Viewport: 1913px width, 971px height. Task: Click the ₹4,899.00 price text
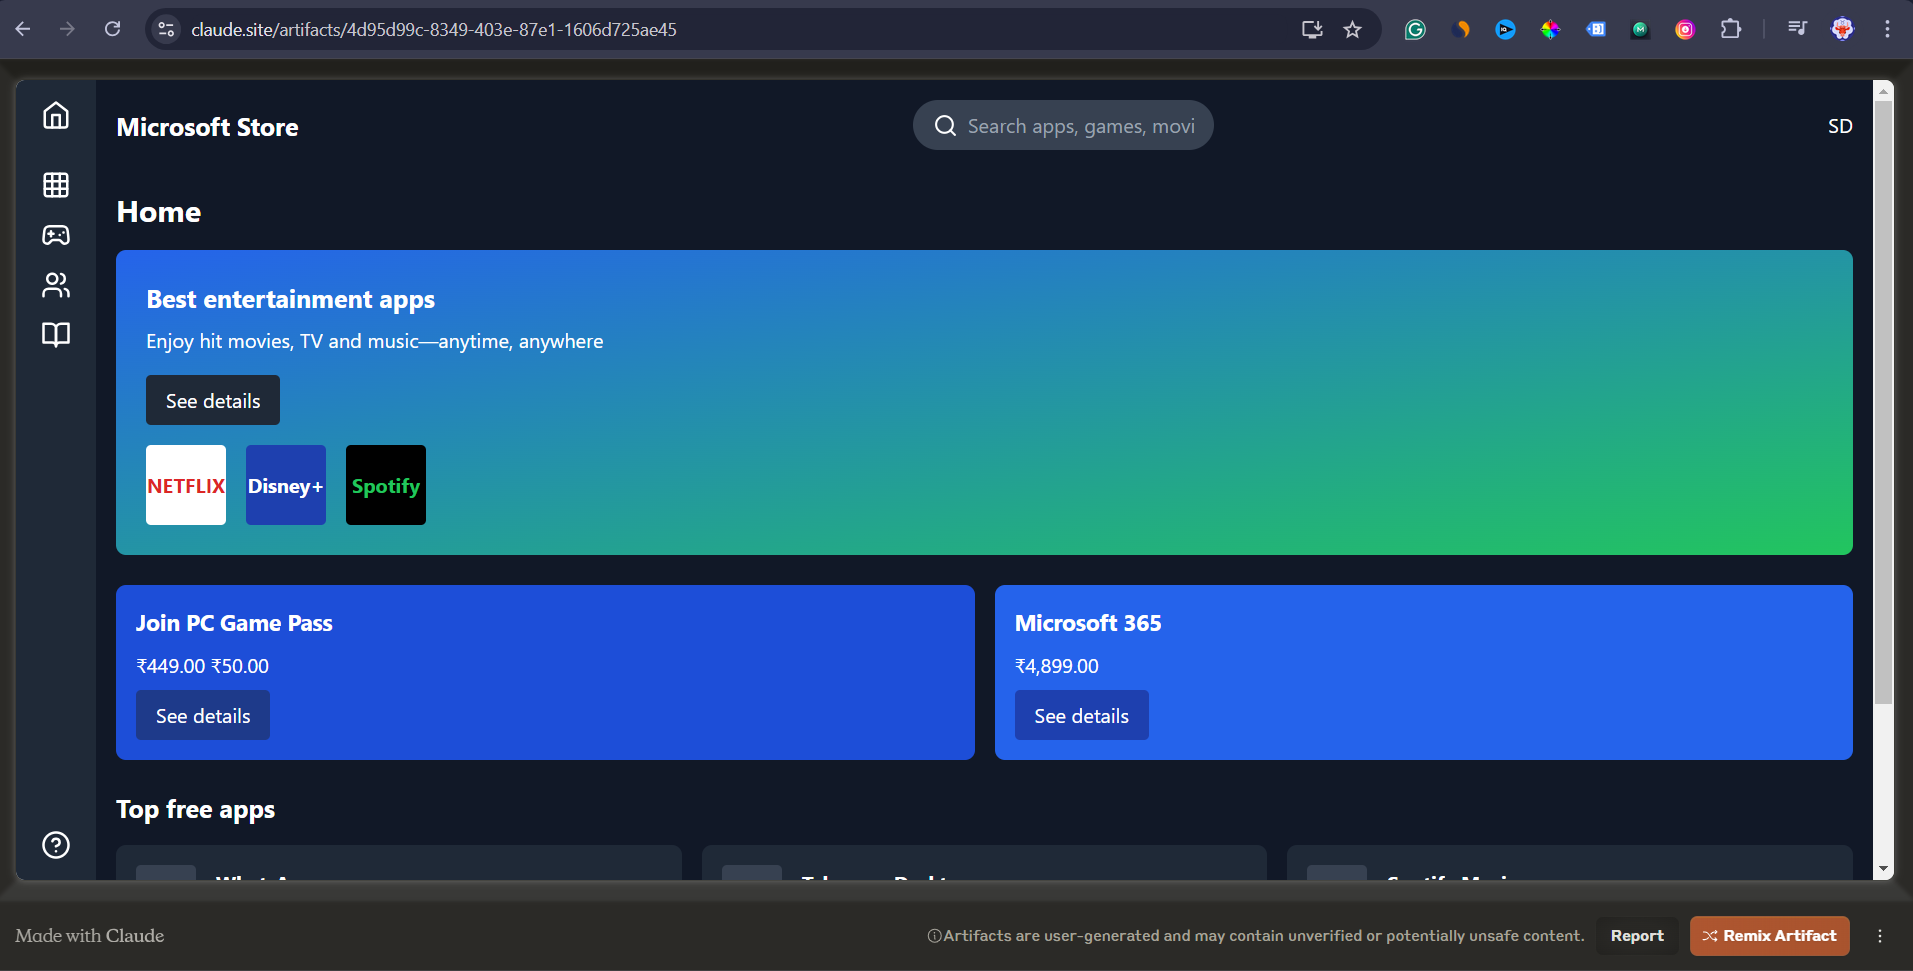click(1056, 666)
